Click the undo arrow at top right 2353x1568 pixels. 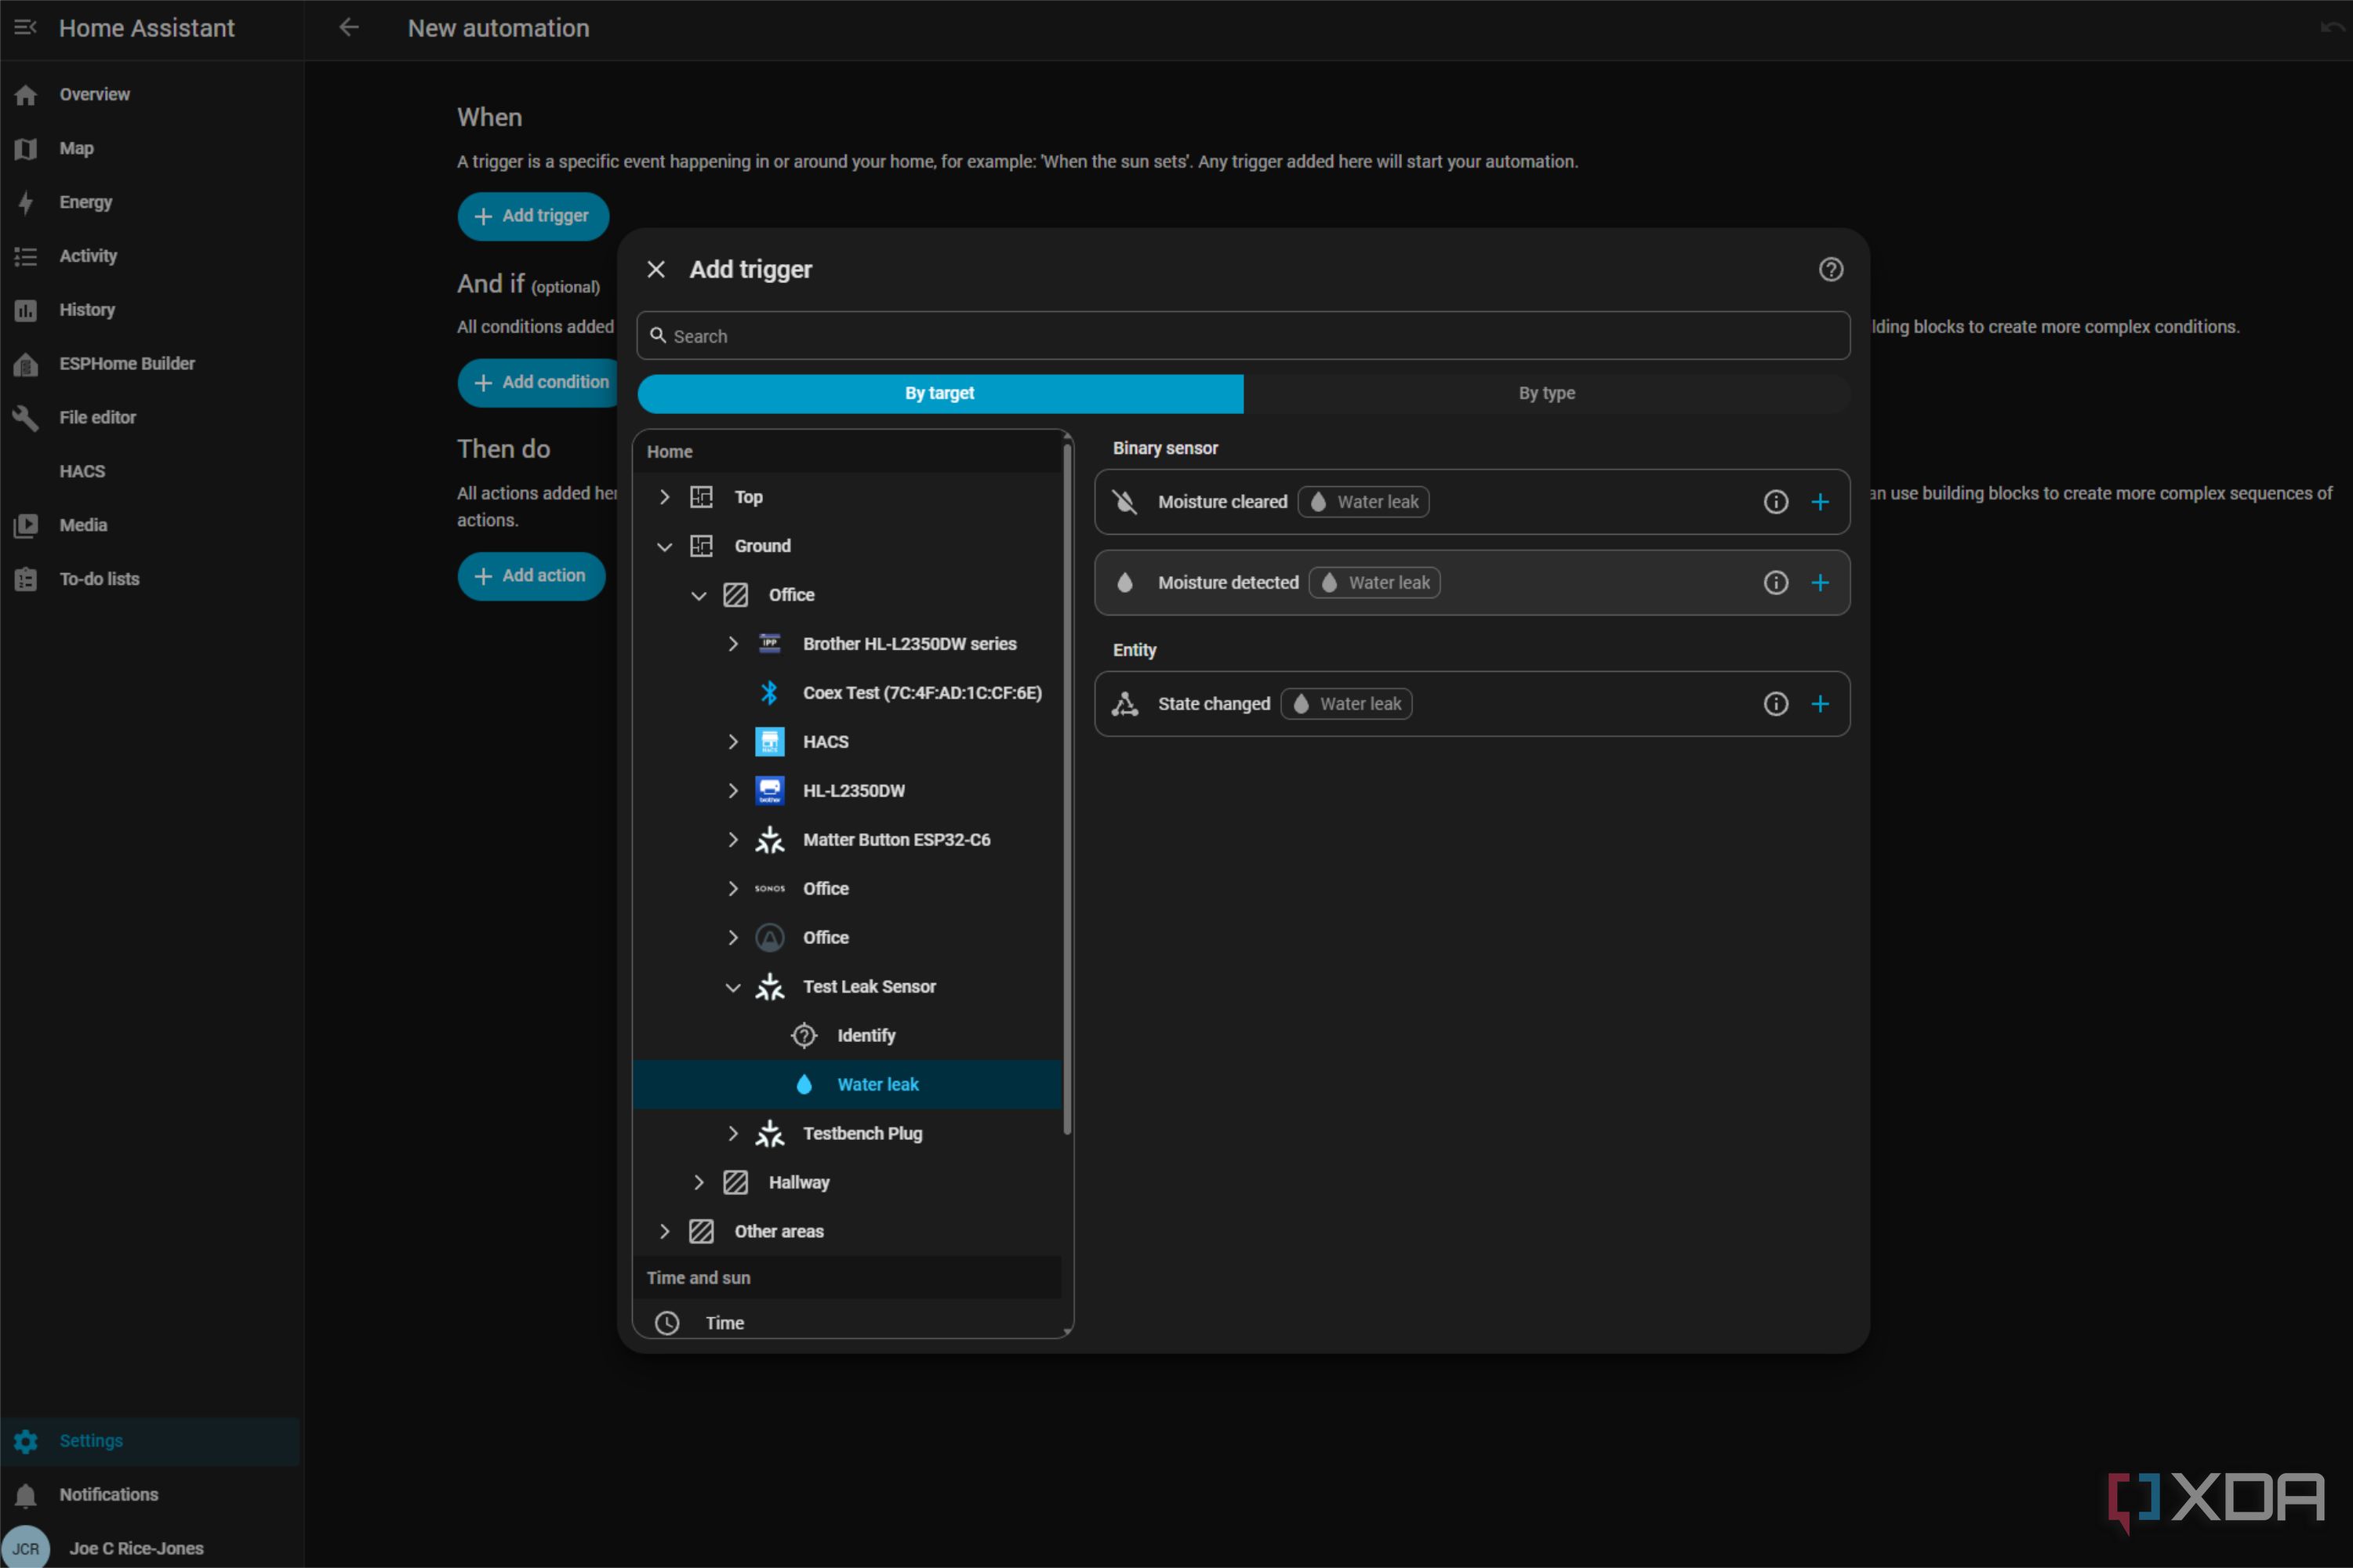click(2331, 28)
